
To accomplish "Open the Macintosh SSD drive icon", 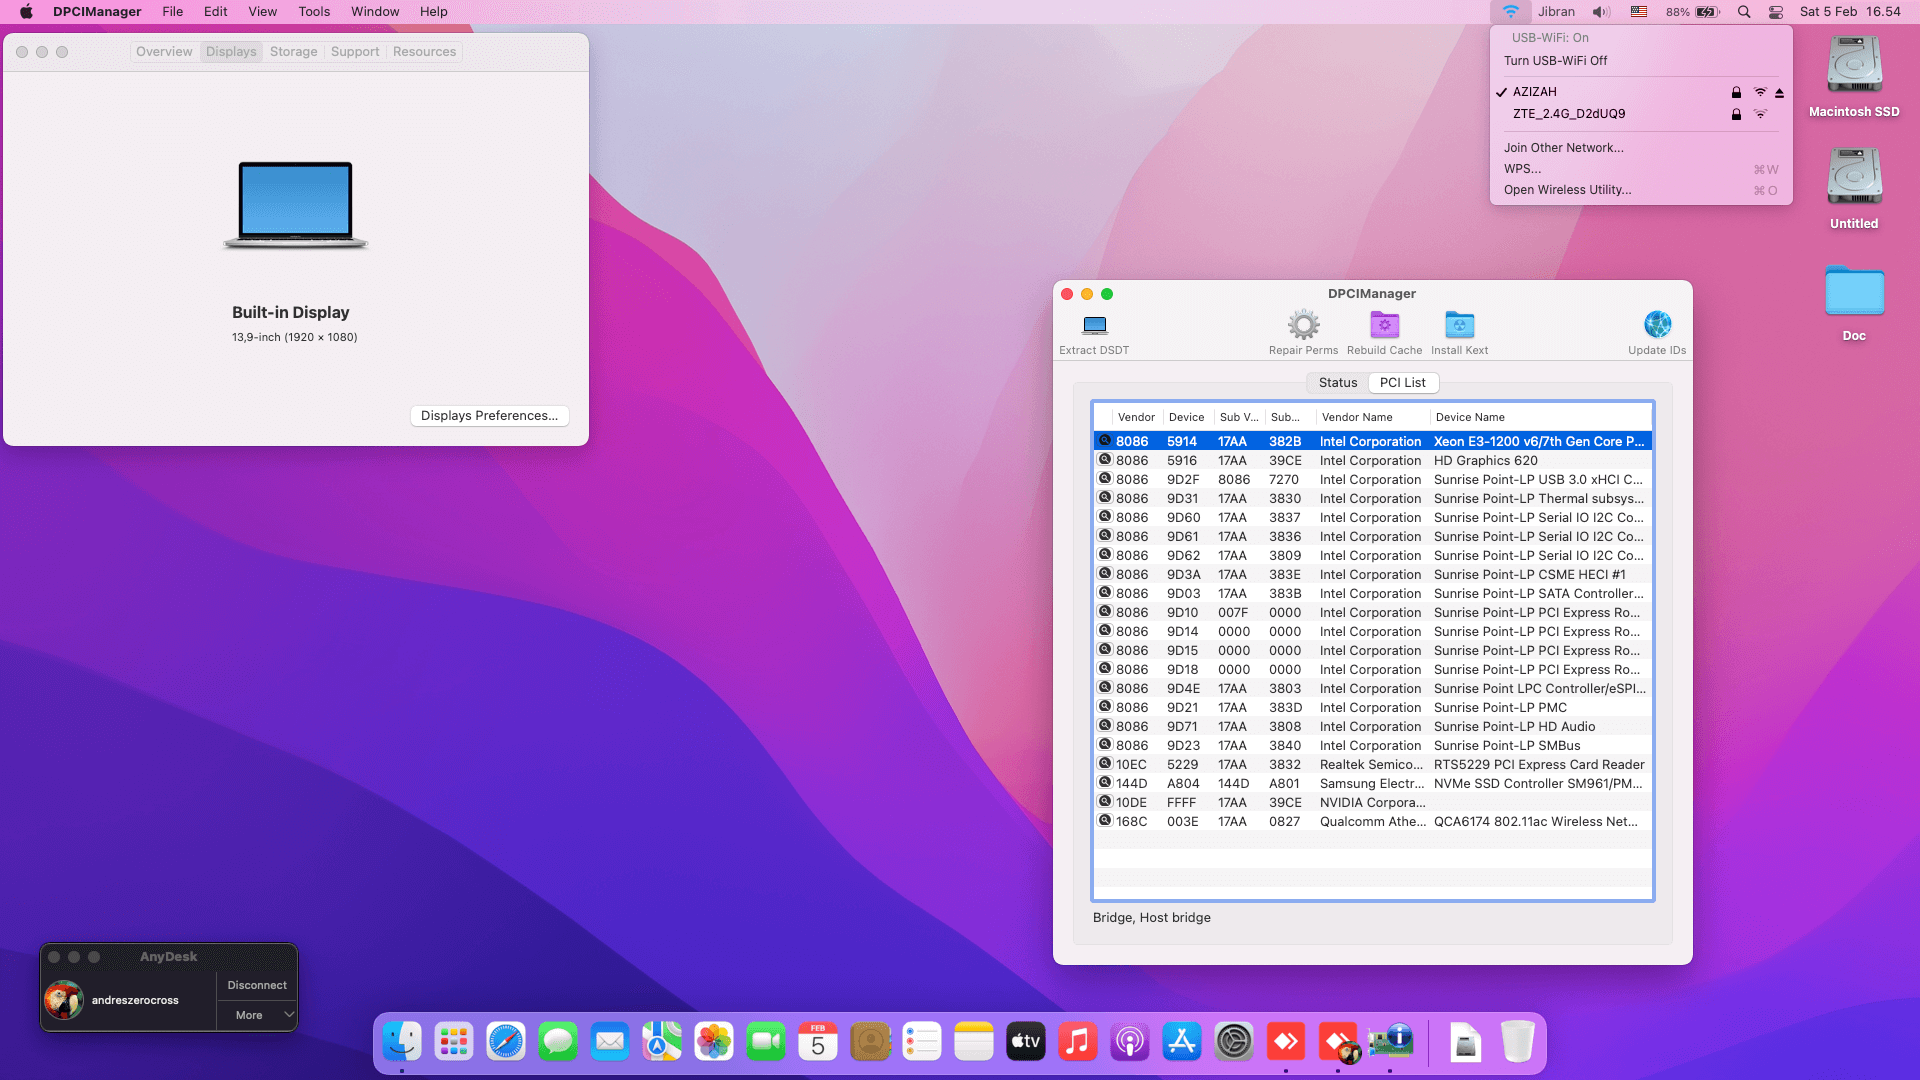I will [x=1854, y=67].
